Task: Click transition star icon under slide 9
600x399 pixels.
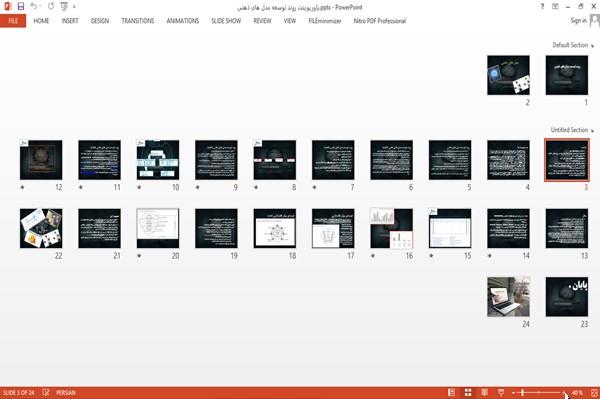Action: coord(197,187)
